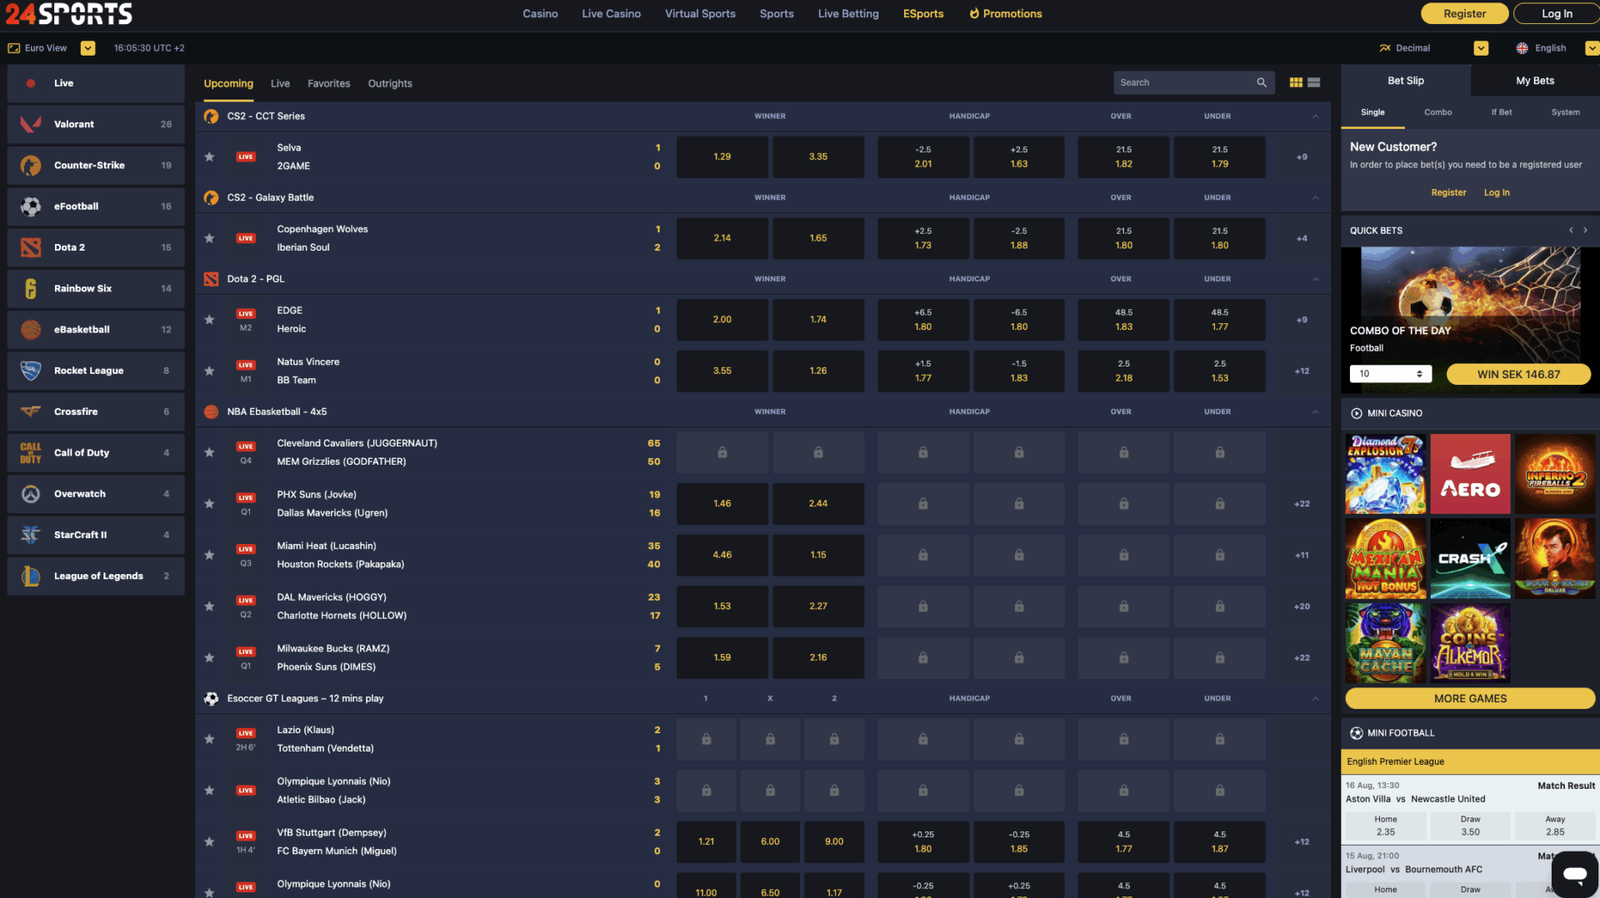Adjust the combo stake amount stepper
This screenshot has width=1600, height=898.
(1419, 374)
